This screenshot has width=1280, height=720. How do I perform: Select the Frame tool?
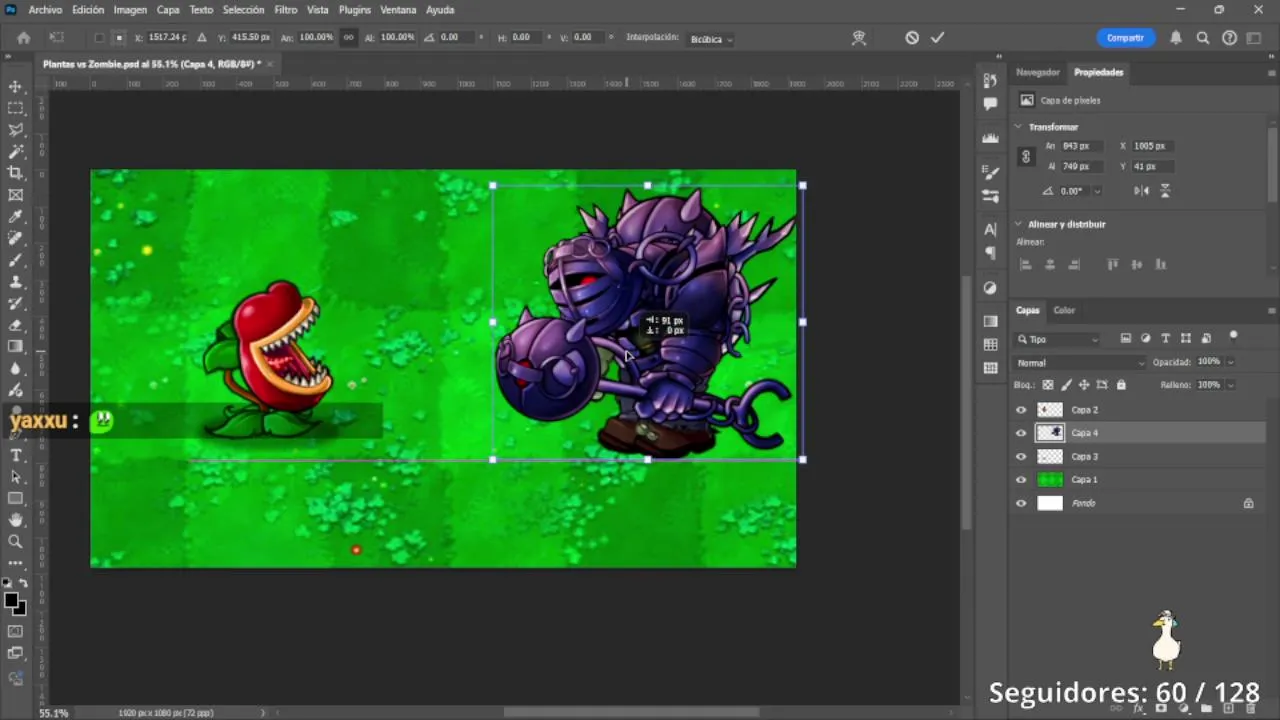pos(15,195)
